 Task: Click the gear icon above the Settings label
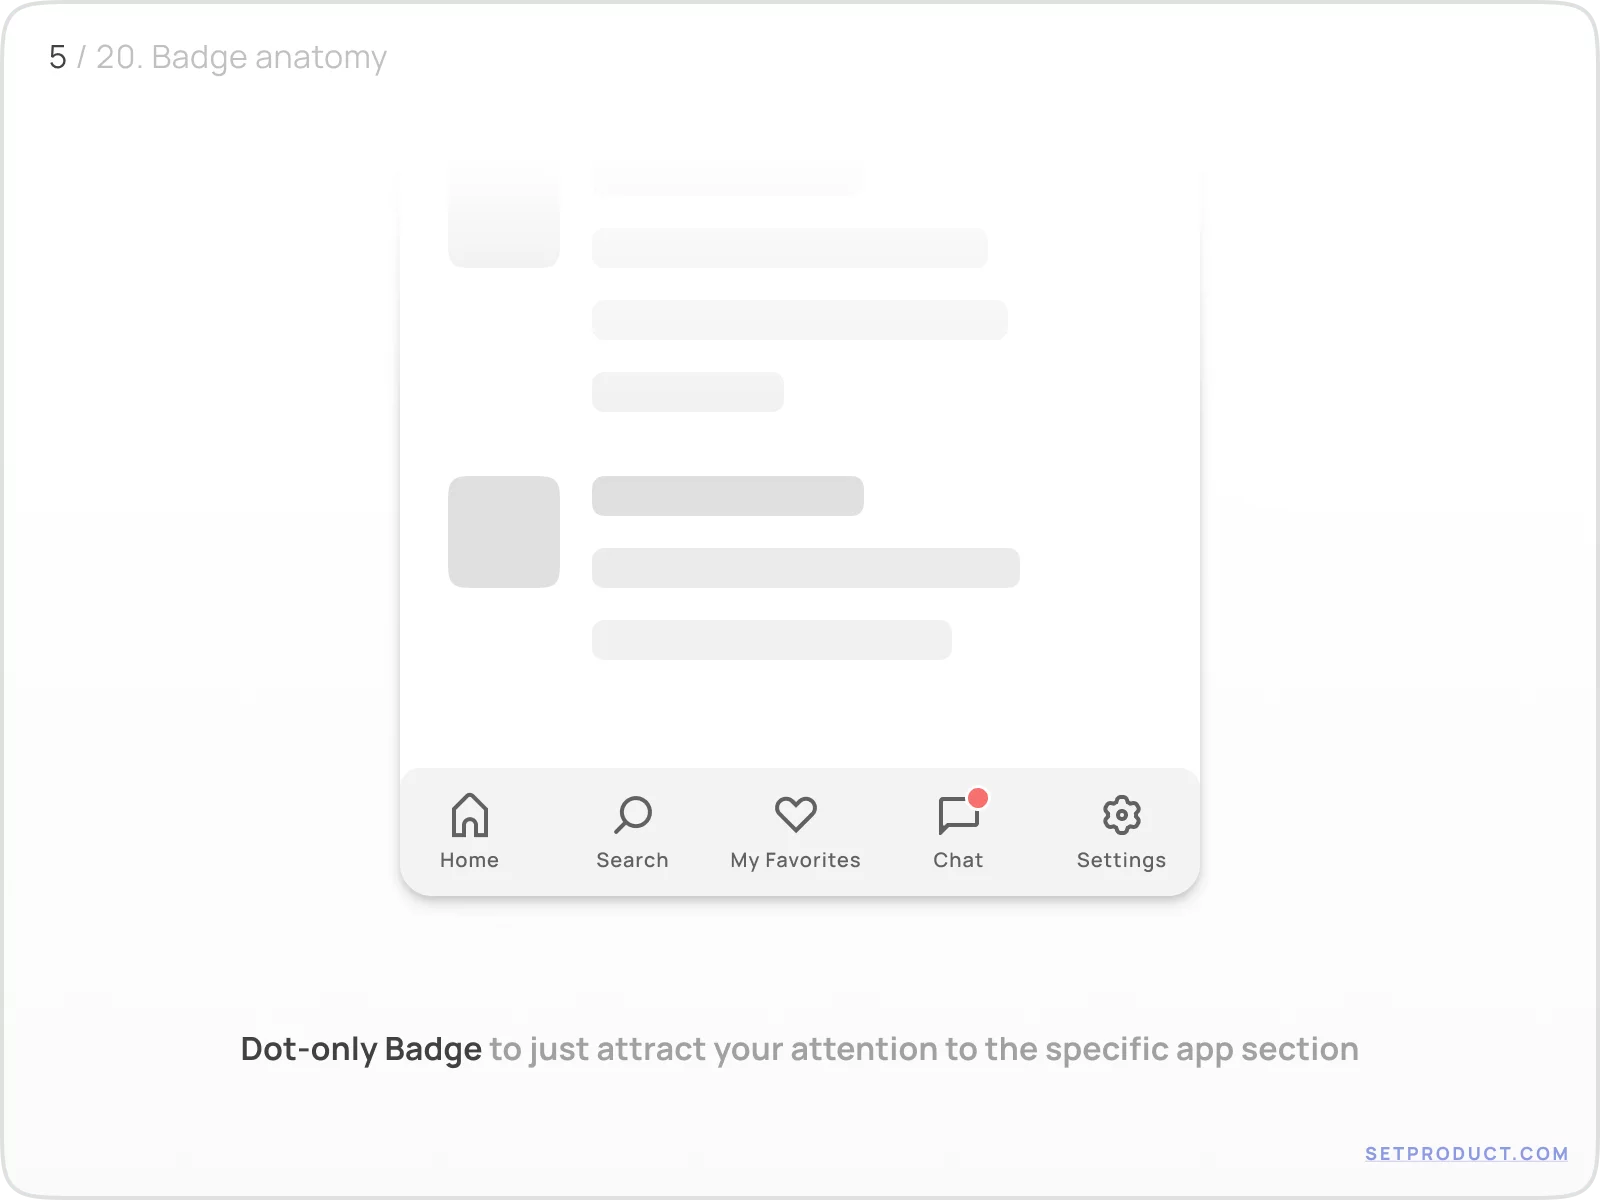point(1121,815)
